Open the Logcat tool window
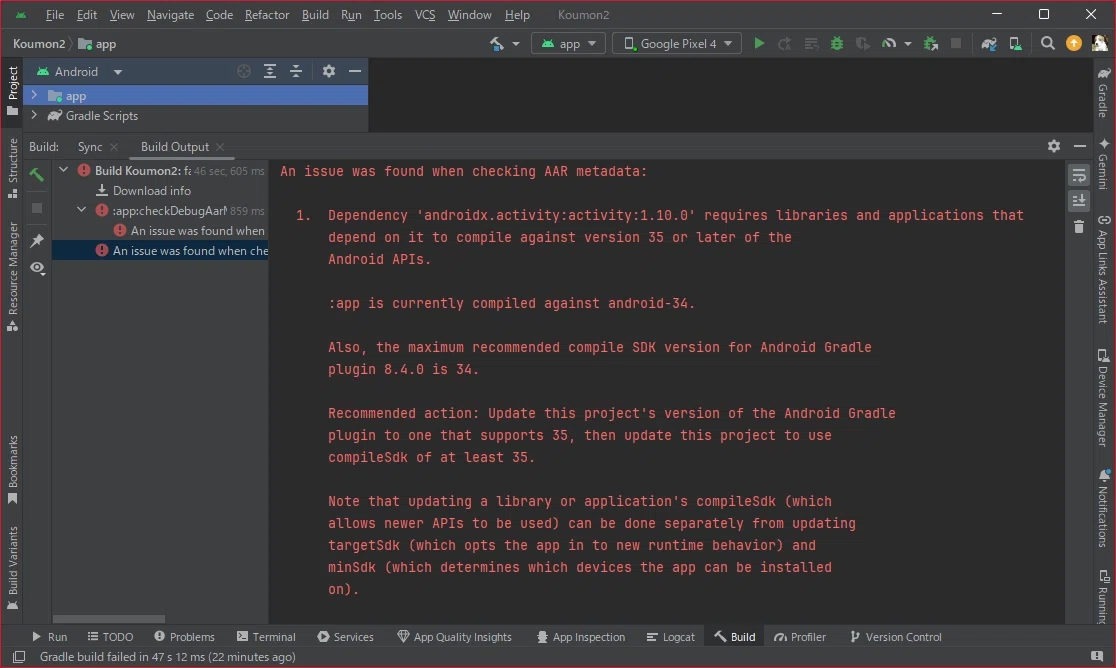Viewport: 1116px width, 668px height. point(670,637)
